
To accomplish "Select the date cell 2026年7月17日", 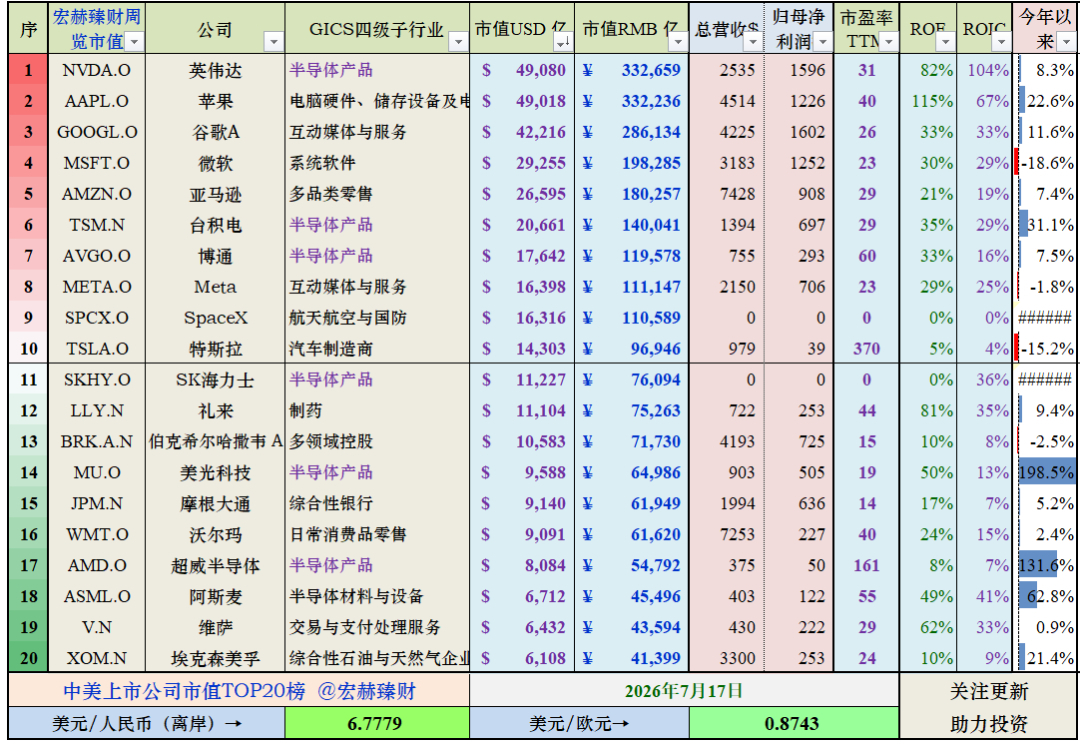I will 685,690.
